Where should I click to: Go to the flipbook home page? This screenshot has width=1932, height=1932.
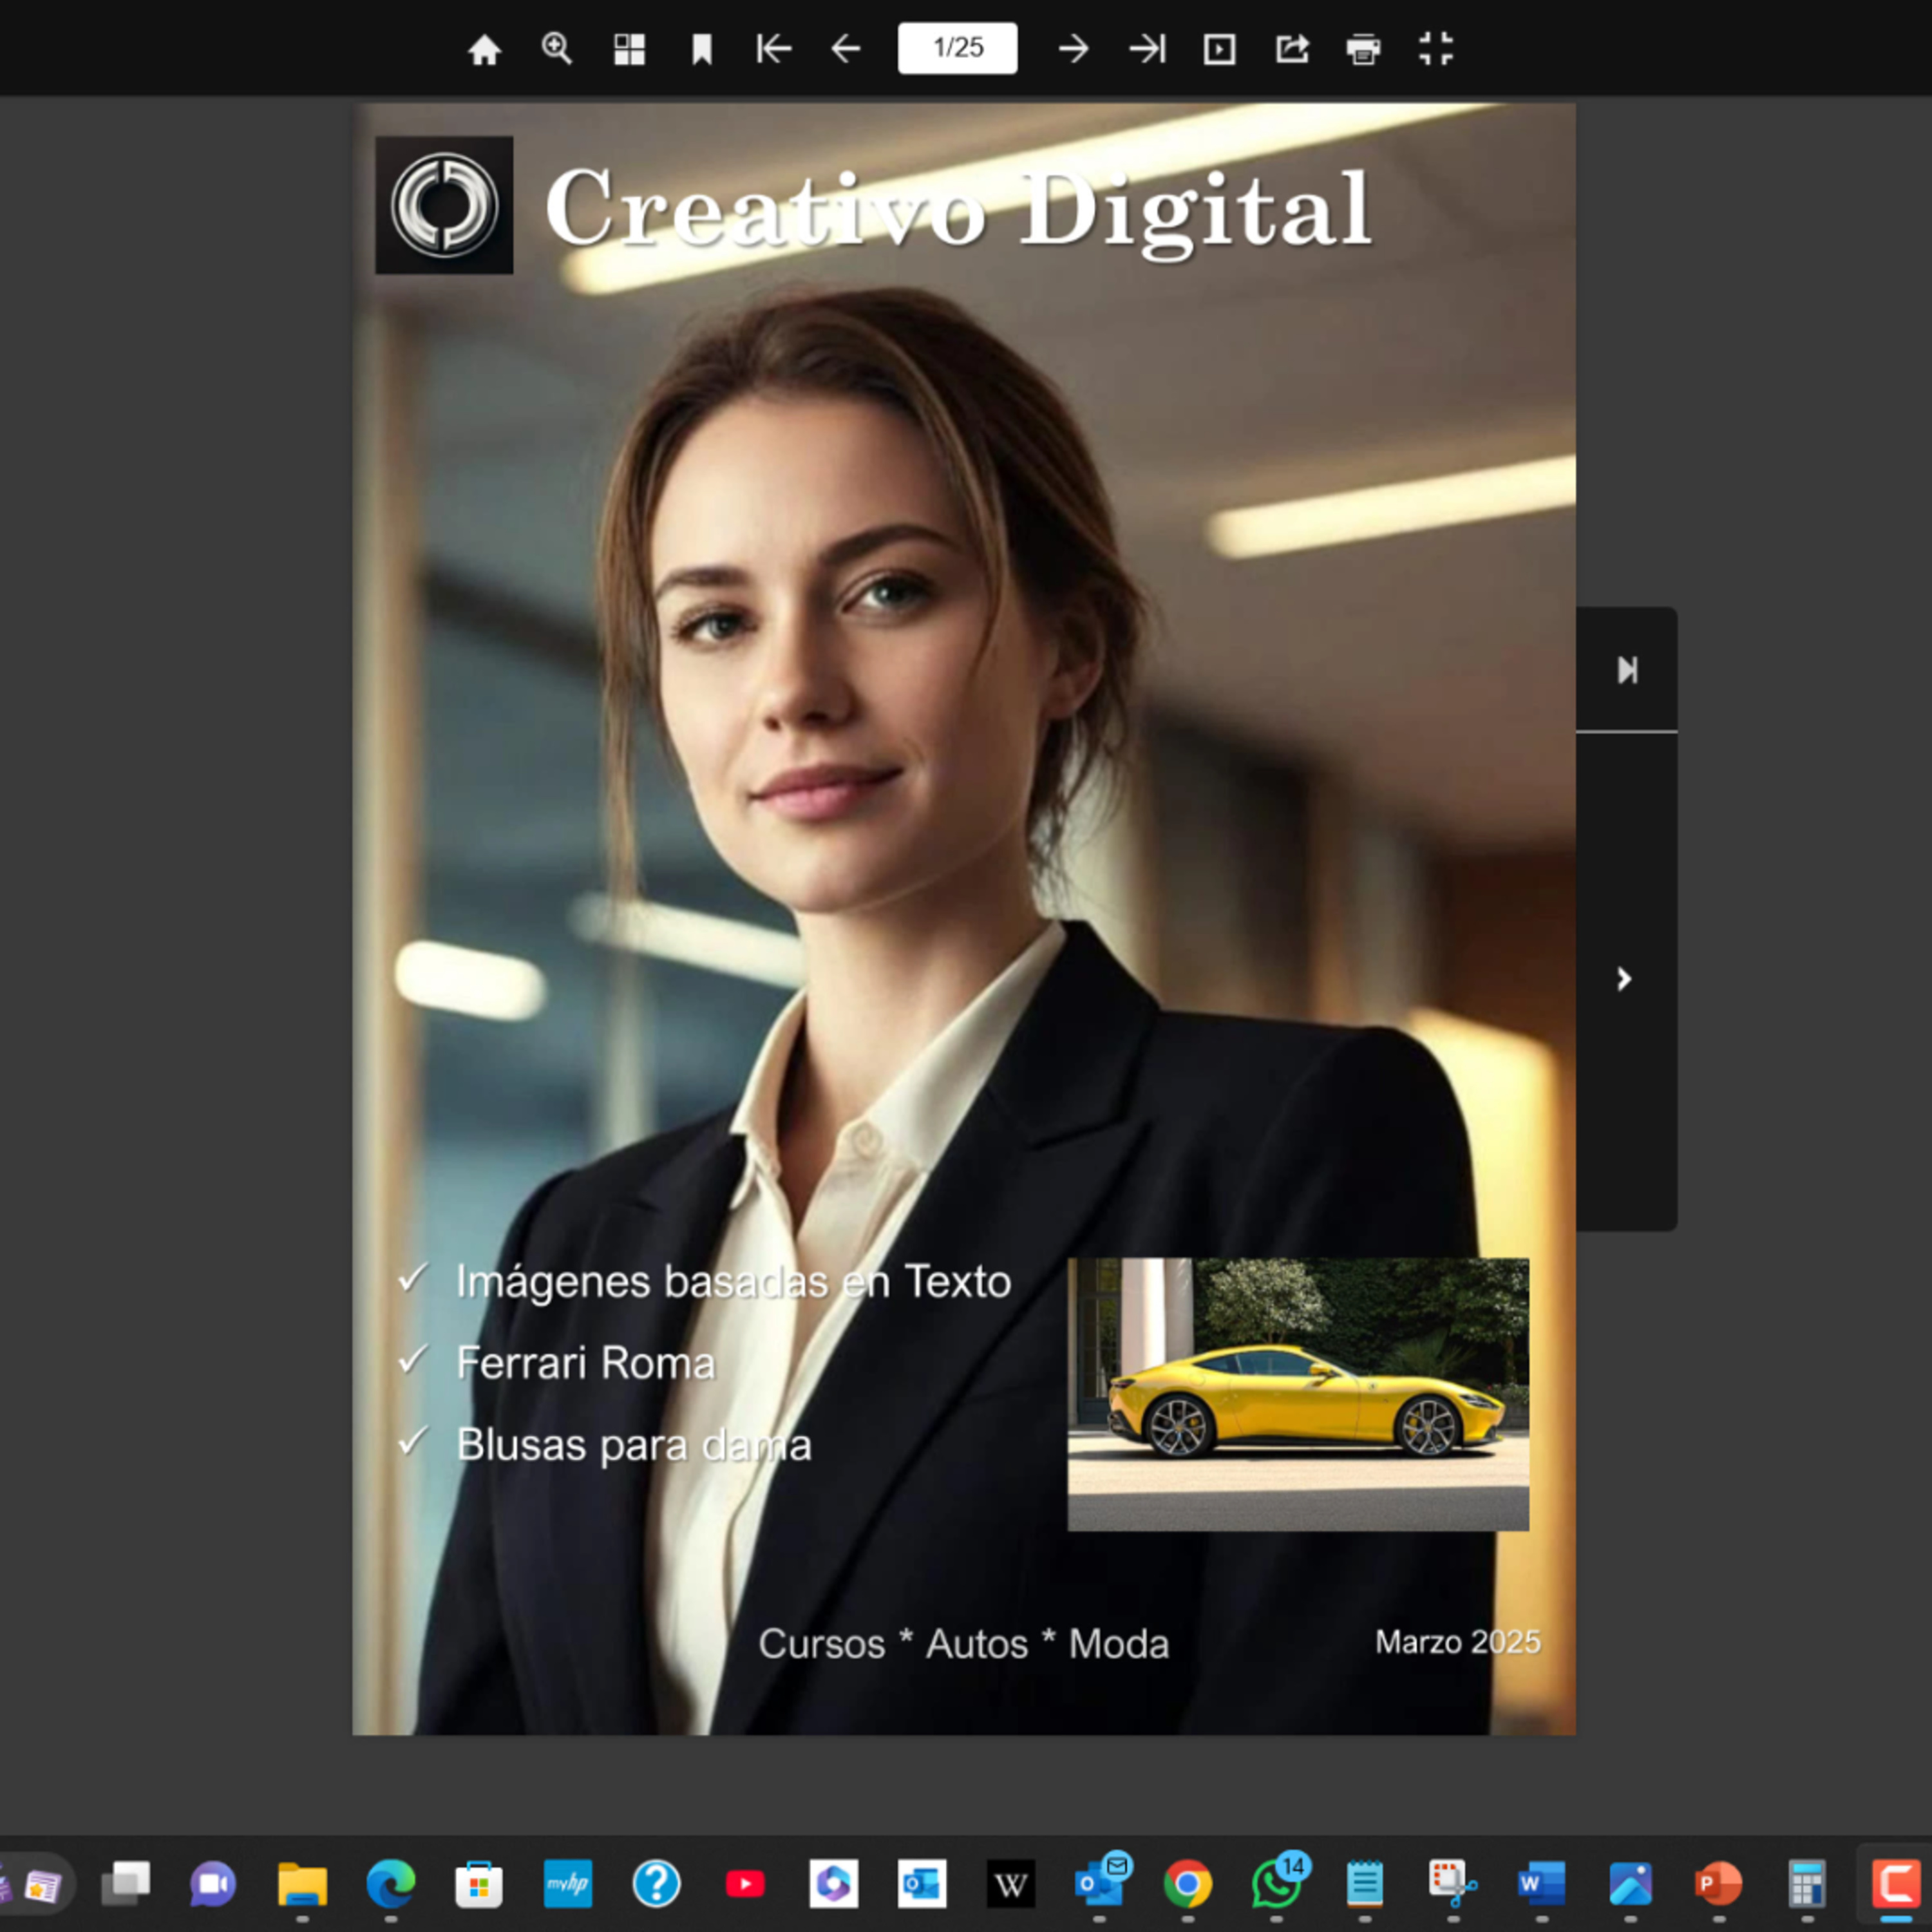click(x=484, y=49)
